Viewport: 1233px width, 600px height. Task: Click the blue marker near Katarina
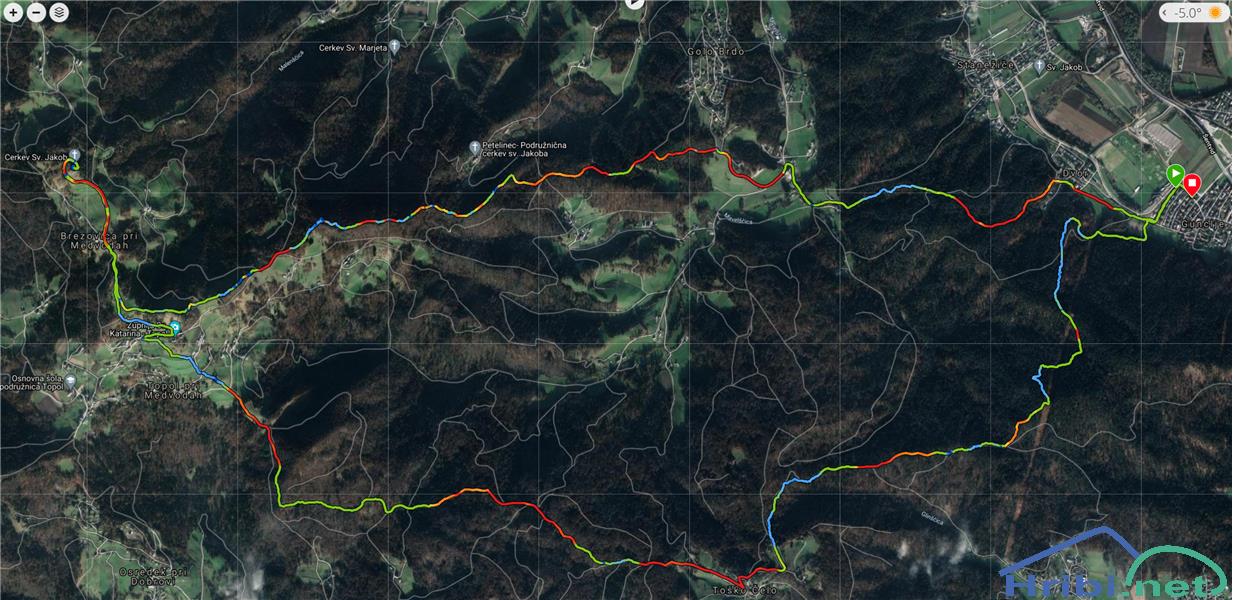coord(176,327)
